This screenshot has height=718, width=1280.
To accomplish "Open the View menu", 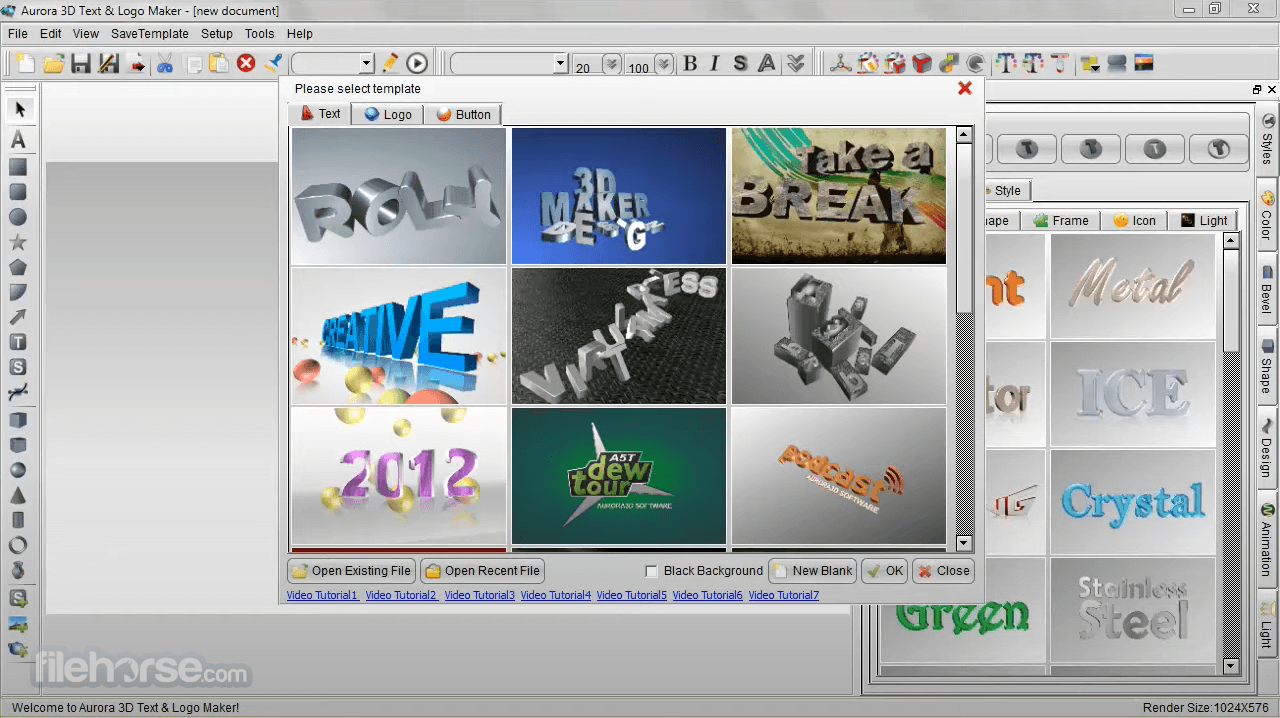I will tap(86, 33).
